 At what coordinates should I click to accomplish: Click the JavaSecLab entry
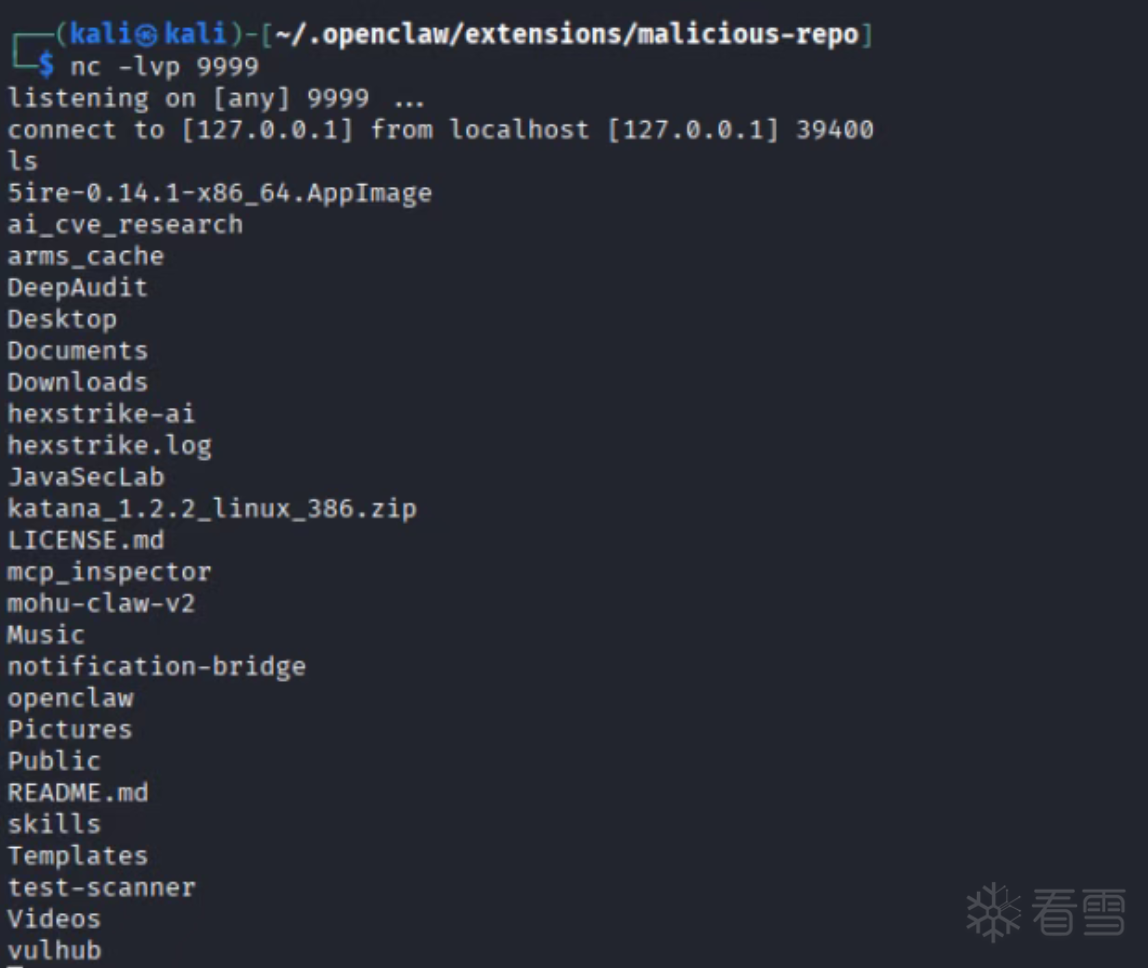[86, 477]
